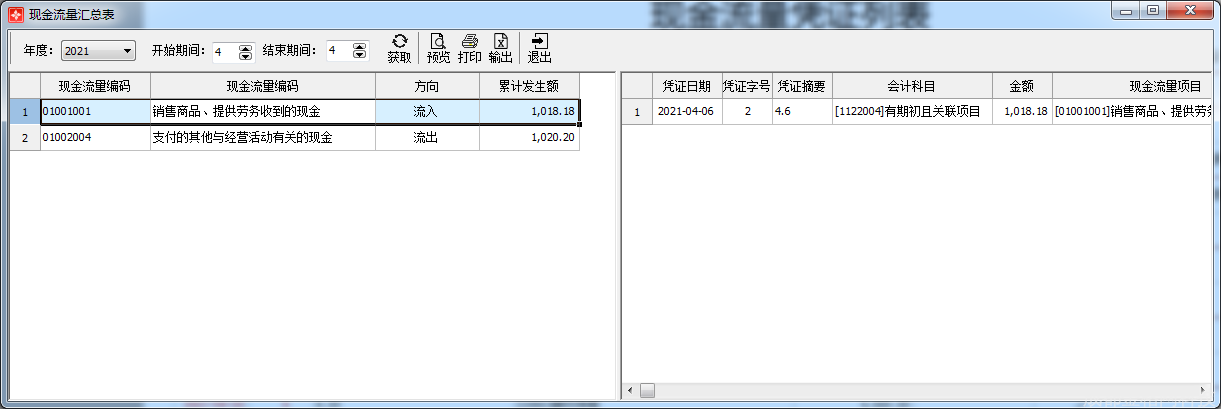This screenshot has height=409, width=1221.
Task: Click the 会计科目 column header
Action: [x=911, y=86]
